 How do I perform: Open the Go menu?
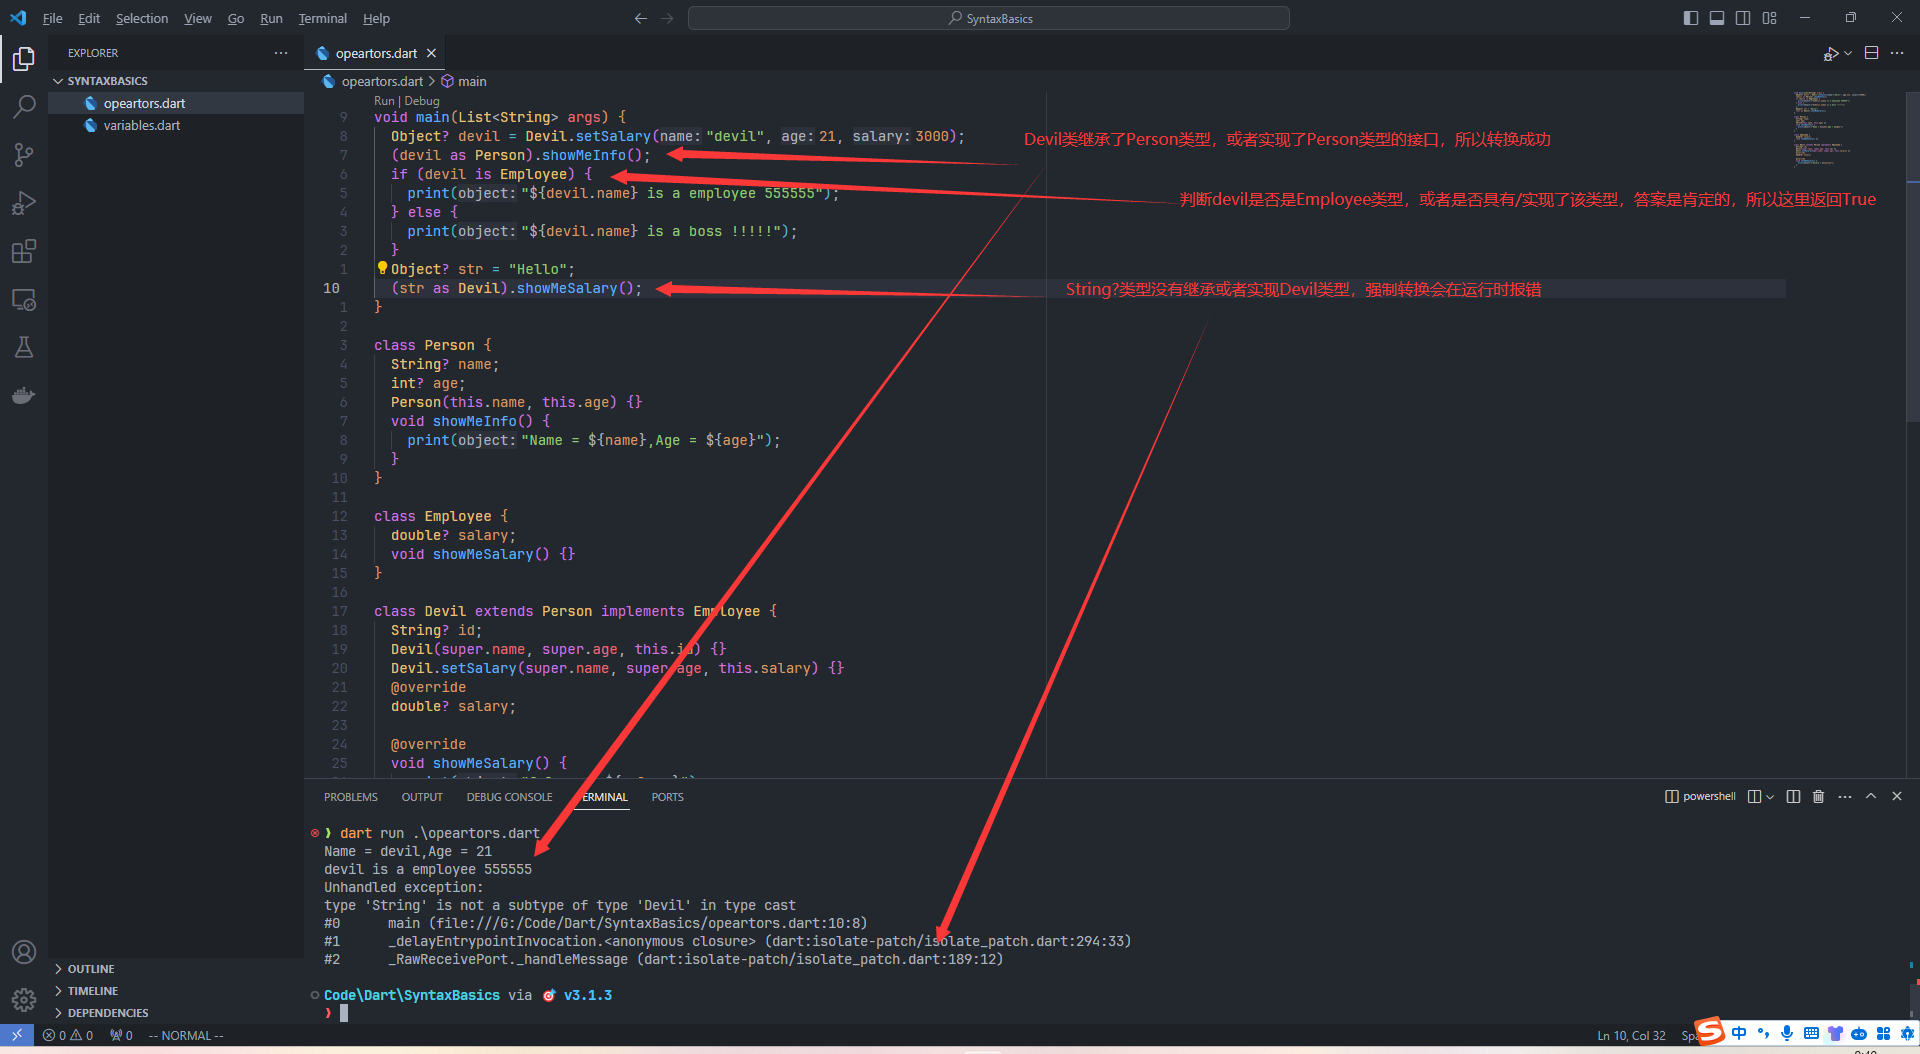click(x=236, y=18)
